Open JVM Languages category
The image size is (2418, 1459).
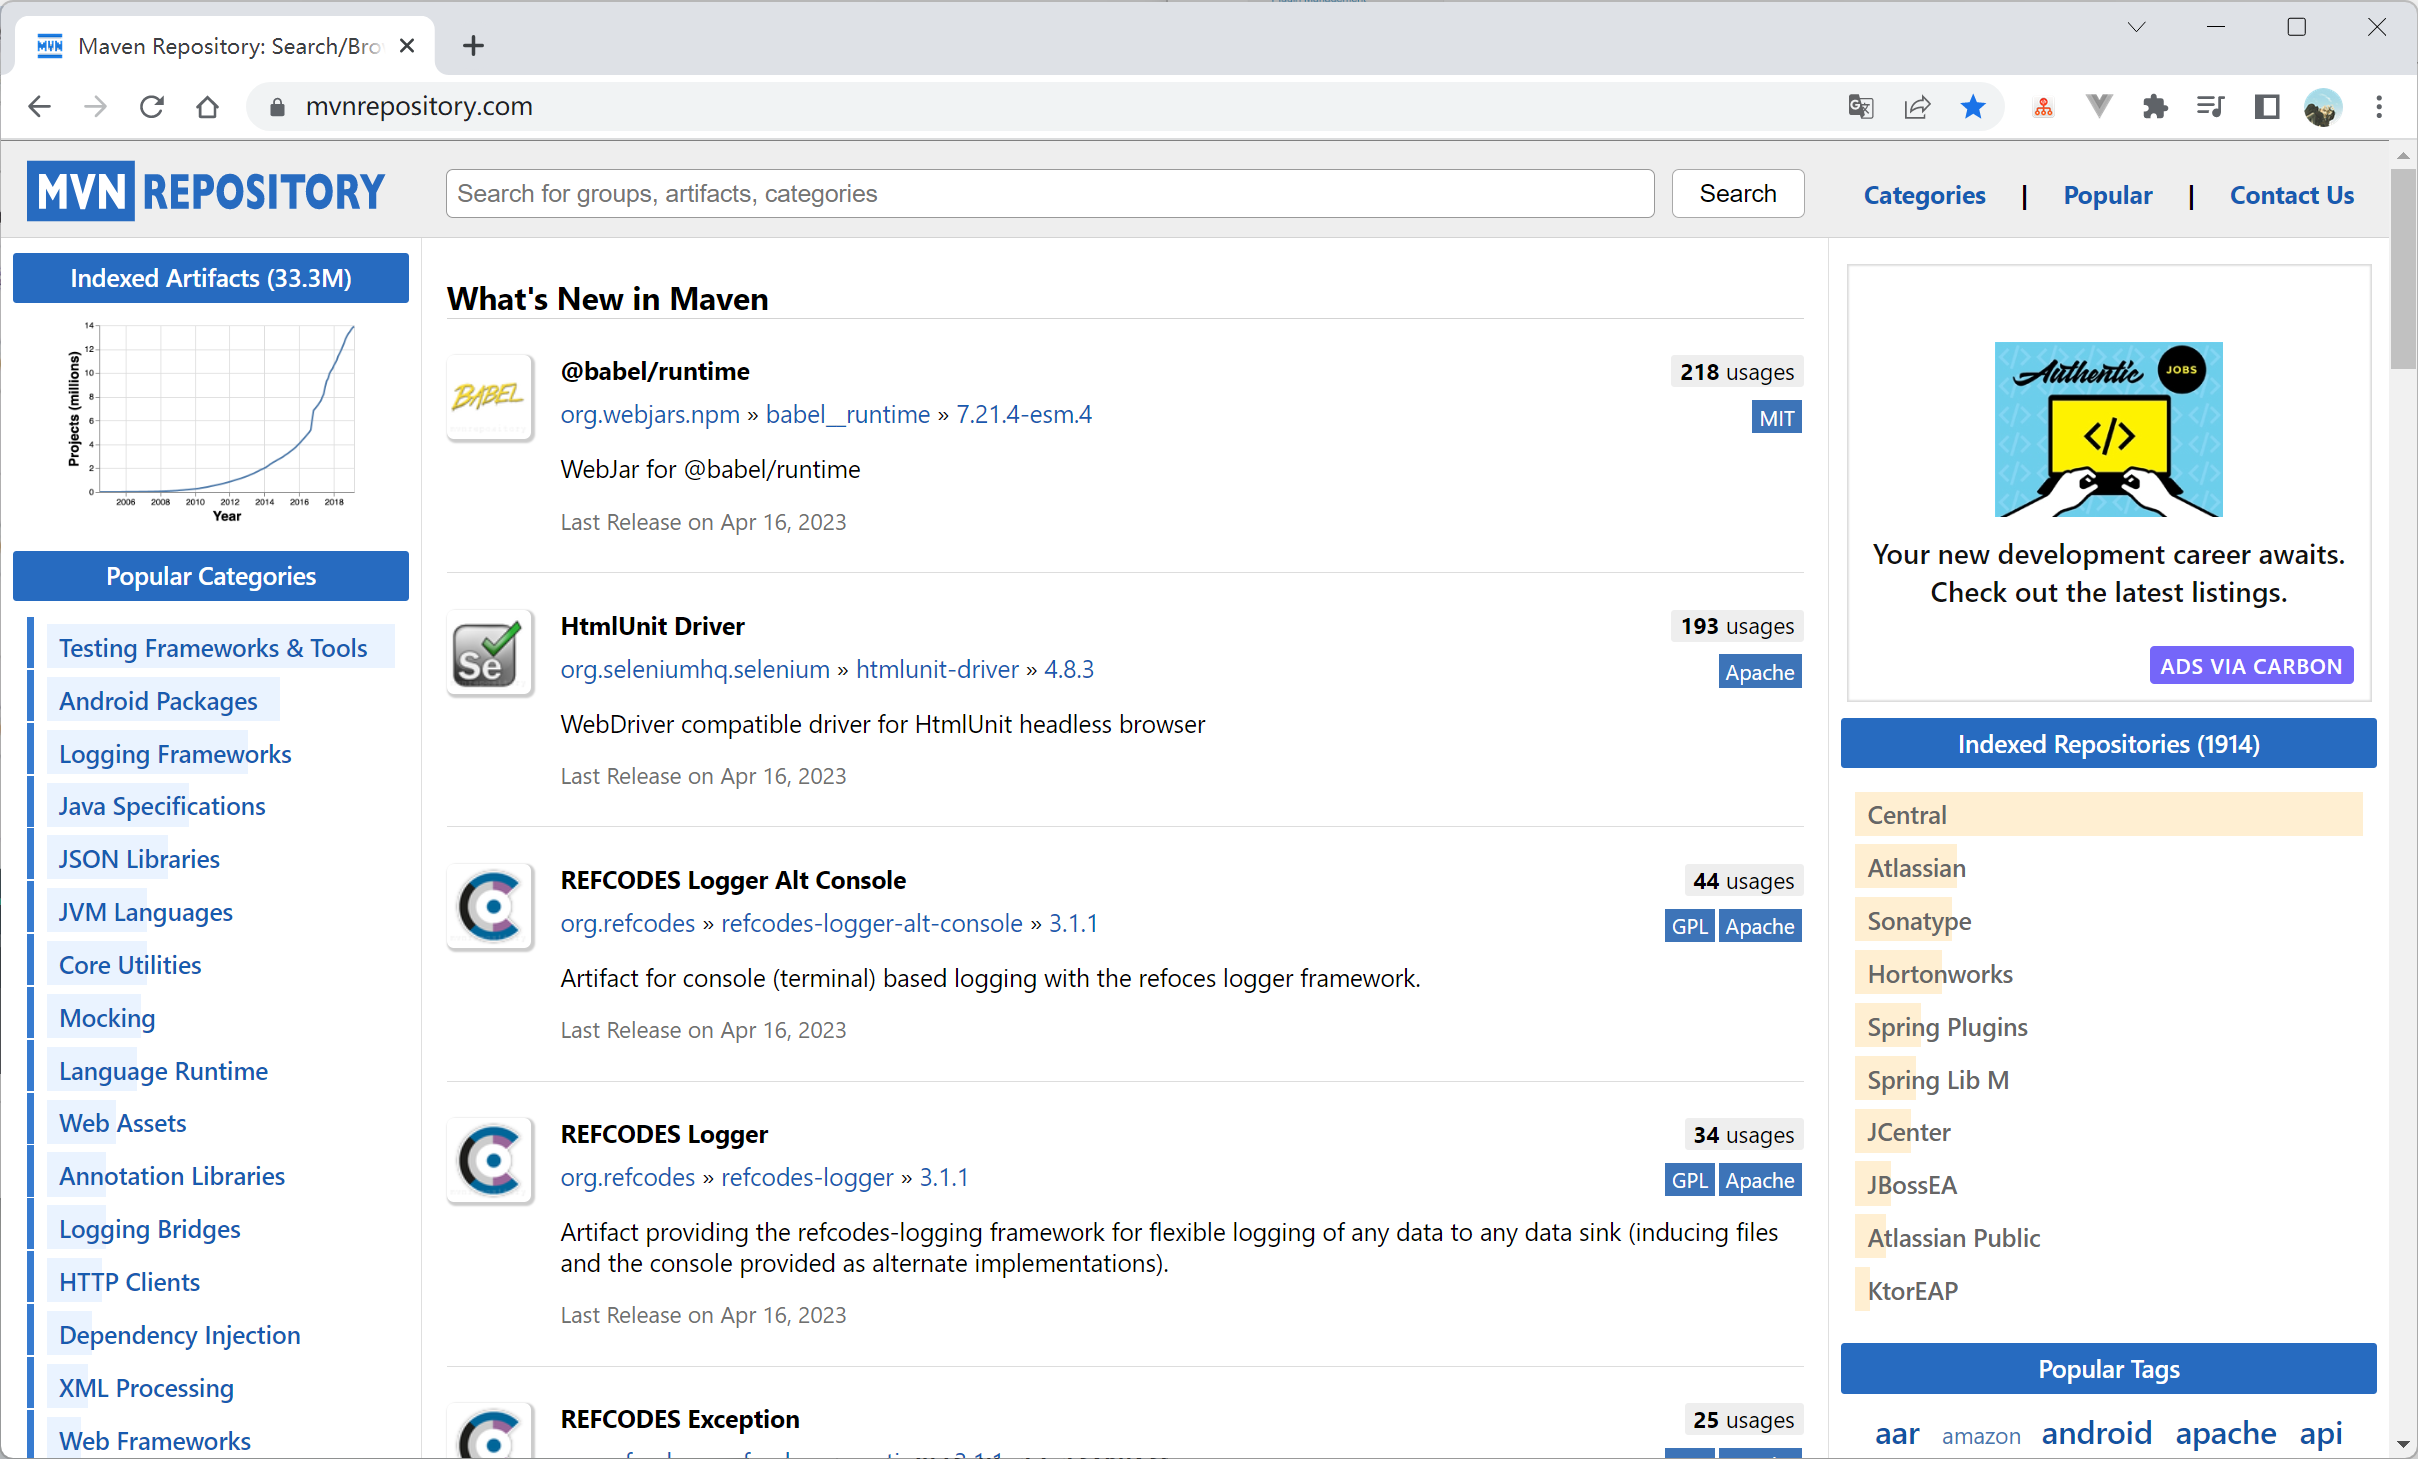(146, 912)
